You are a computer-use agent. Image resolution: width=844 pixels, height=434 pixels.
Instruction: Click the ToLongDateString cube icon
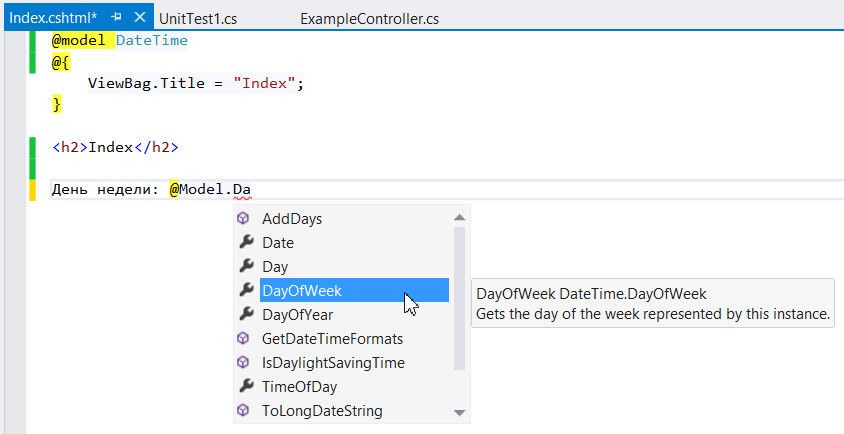coord(243,410)
